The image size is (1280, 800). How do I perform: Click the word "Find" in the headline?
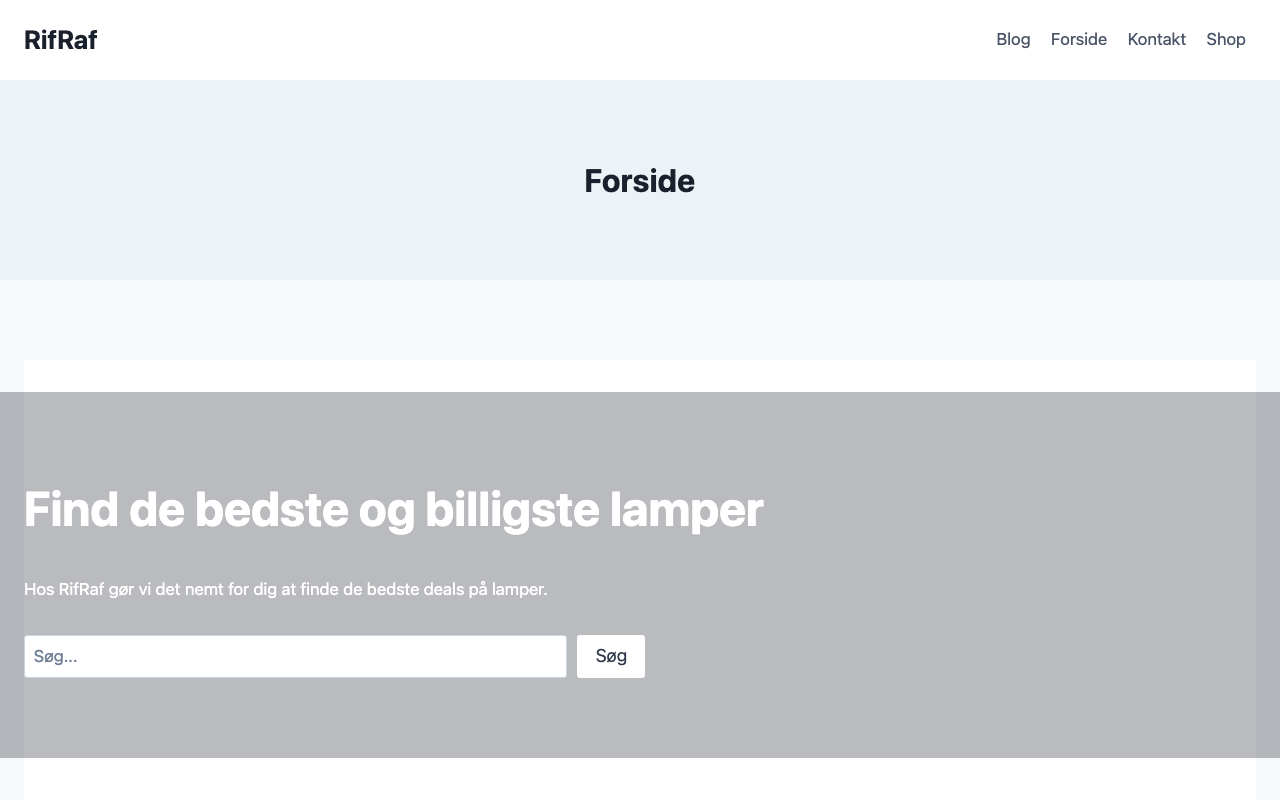[x=70, y=510]
